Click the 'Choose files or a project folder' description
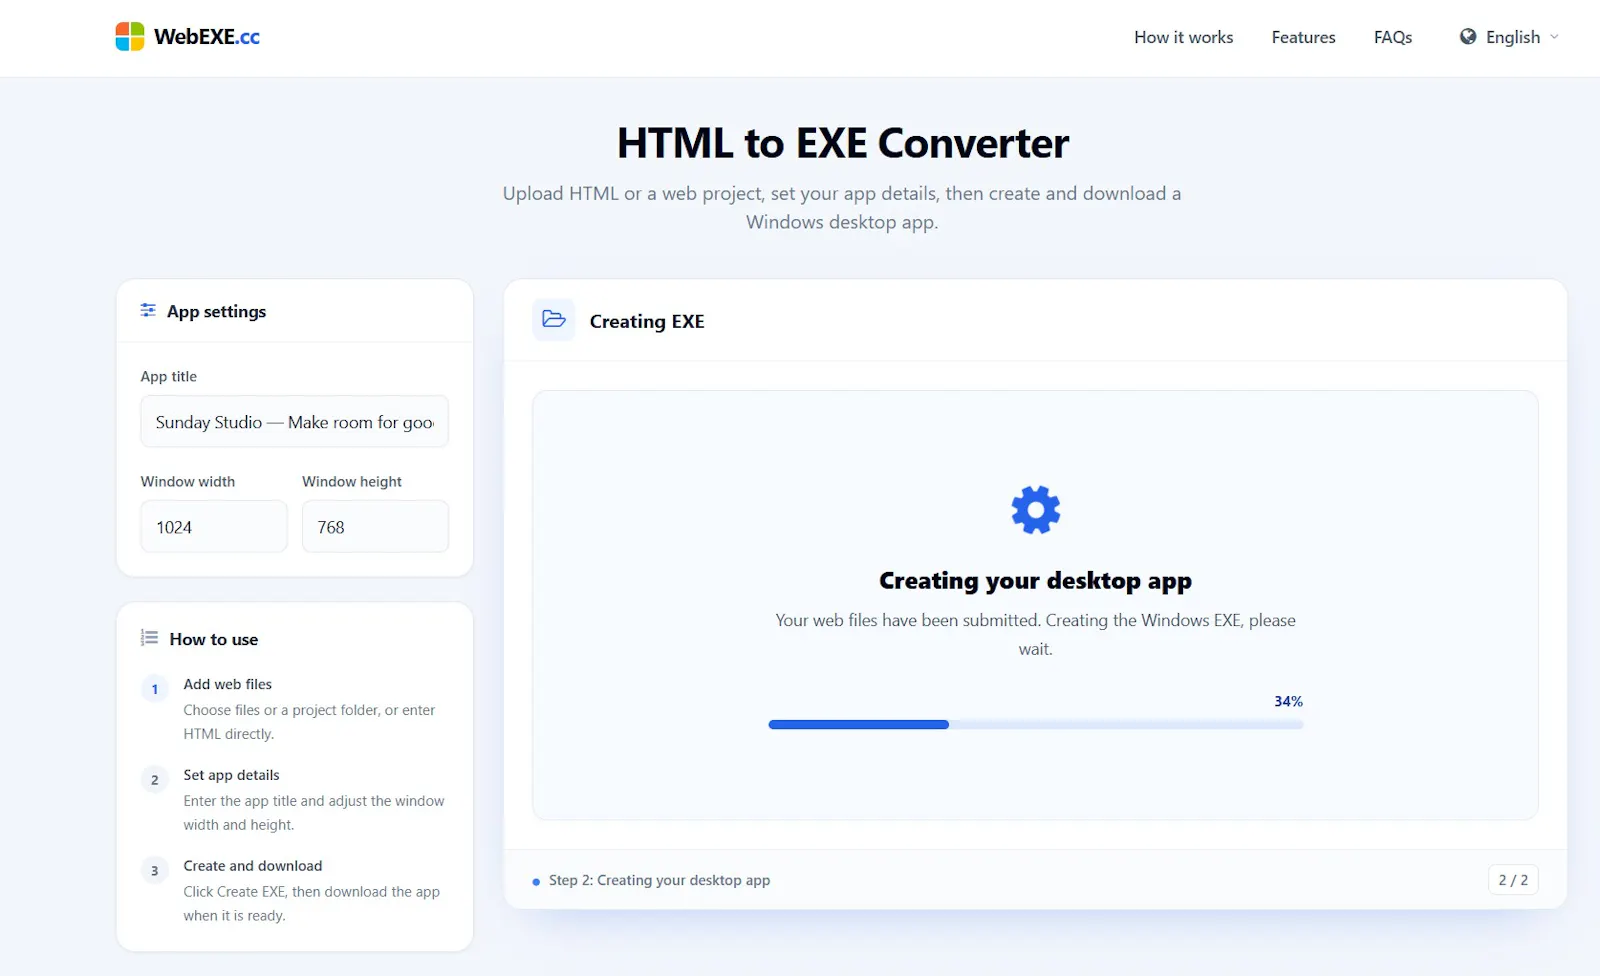1600x976 pixels. [309, 722]
